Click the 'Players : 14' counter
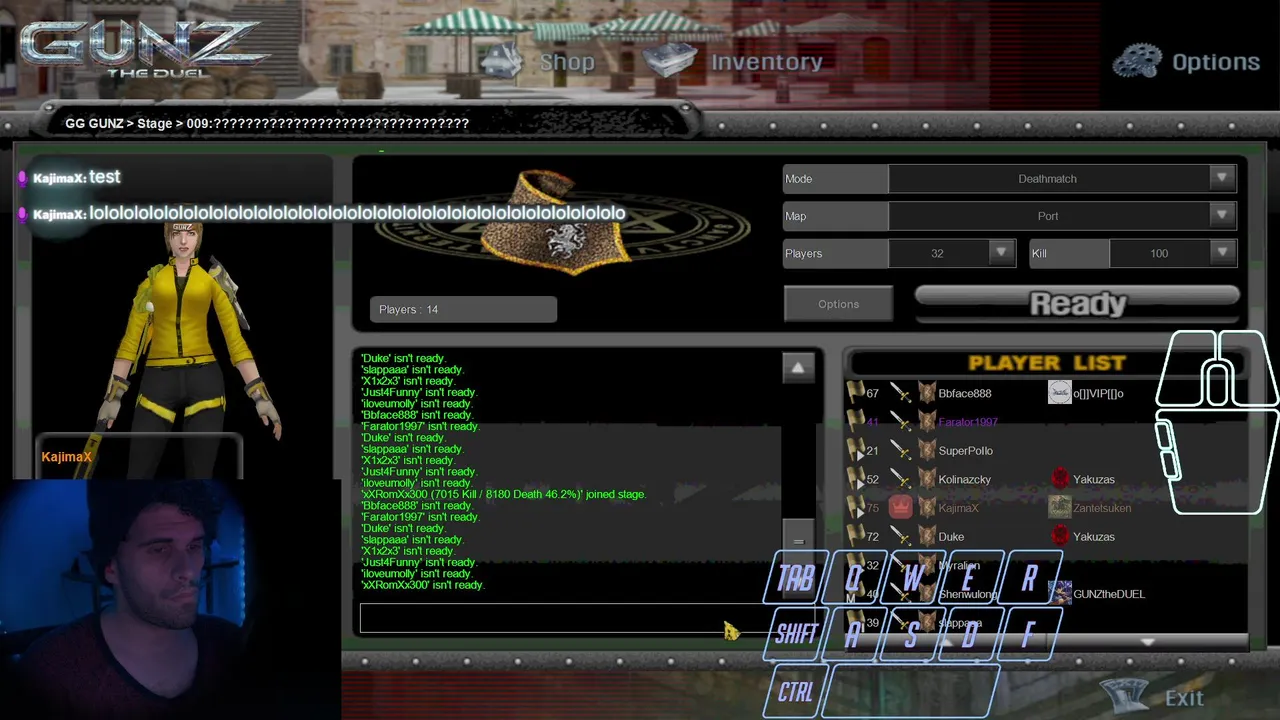 click(x=463, y=309)
